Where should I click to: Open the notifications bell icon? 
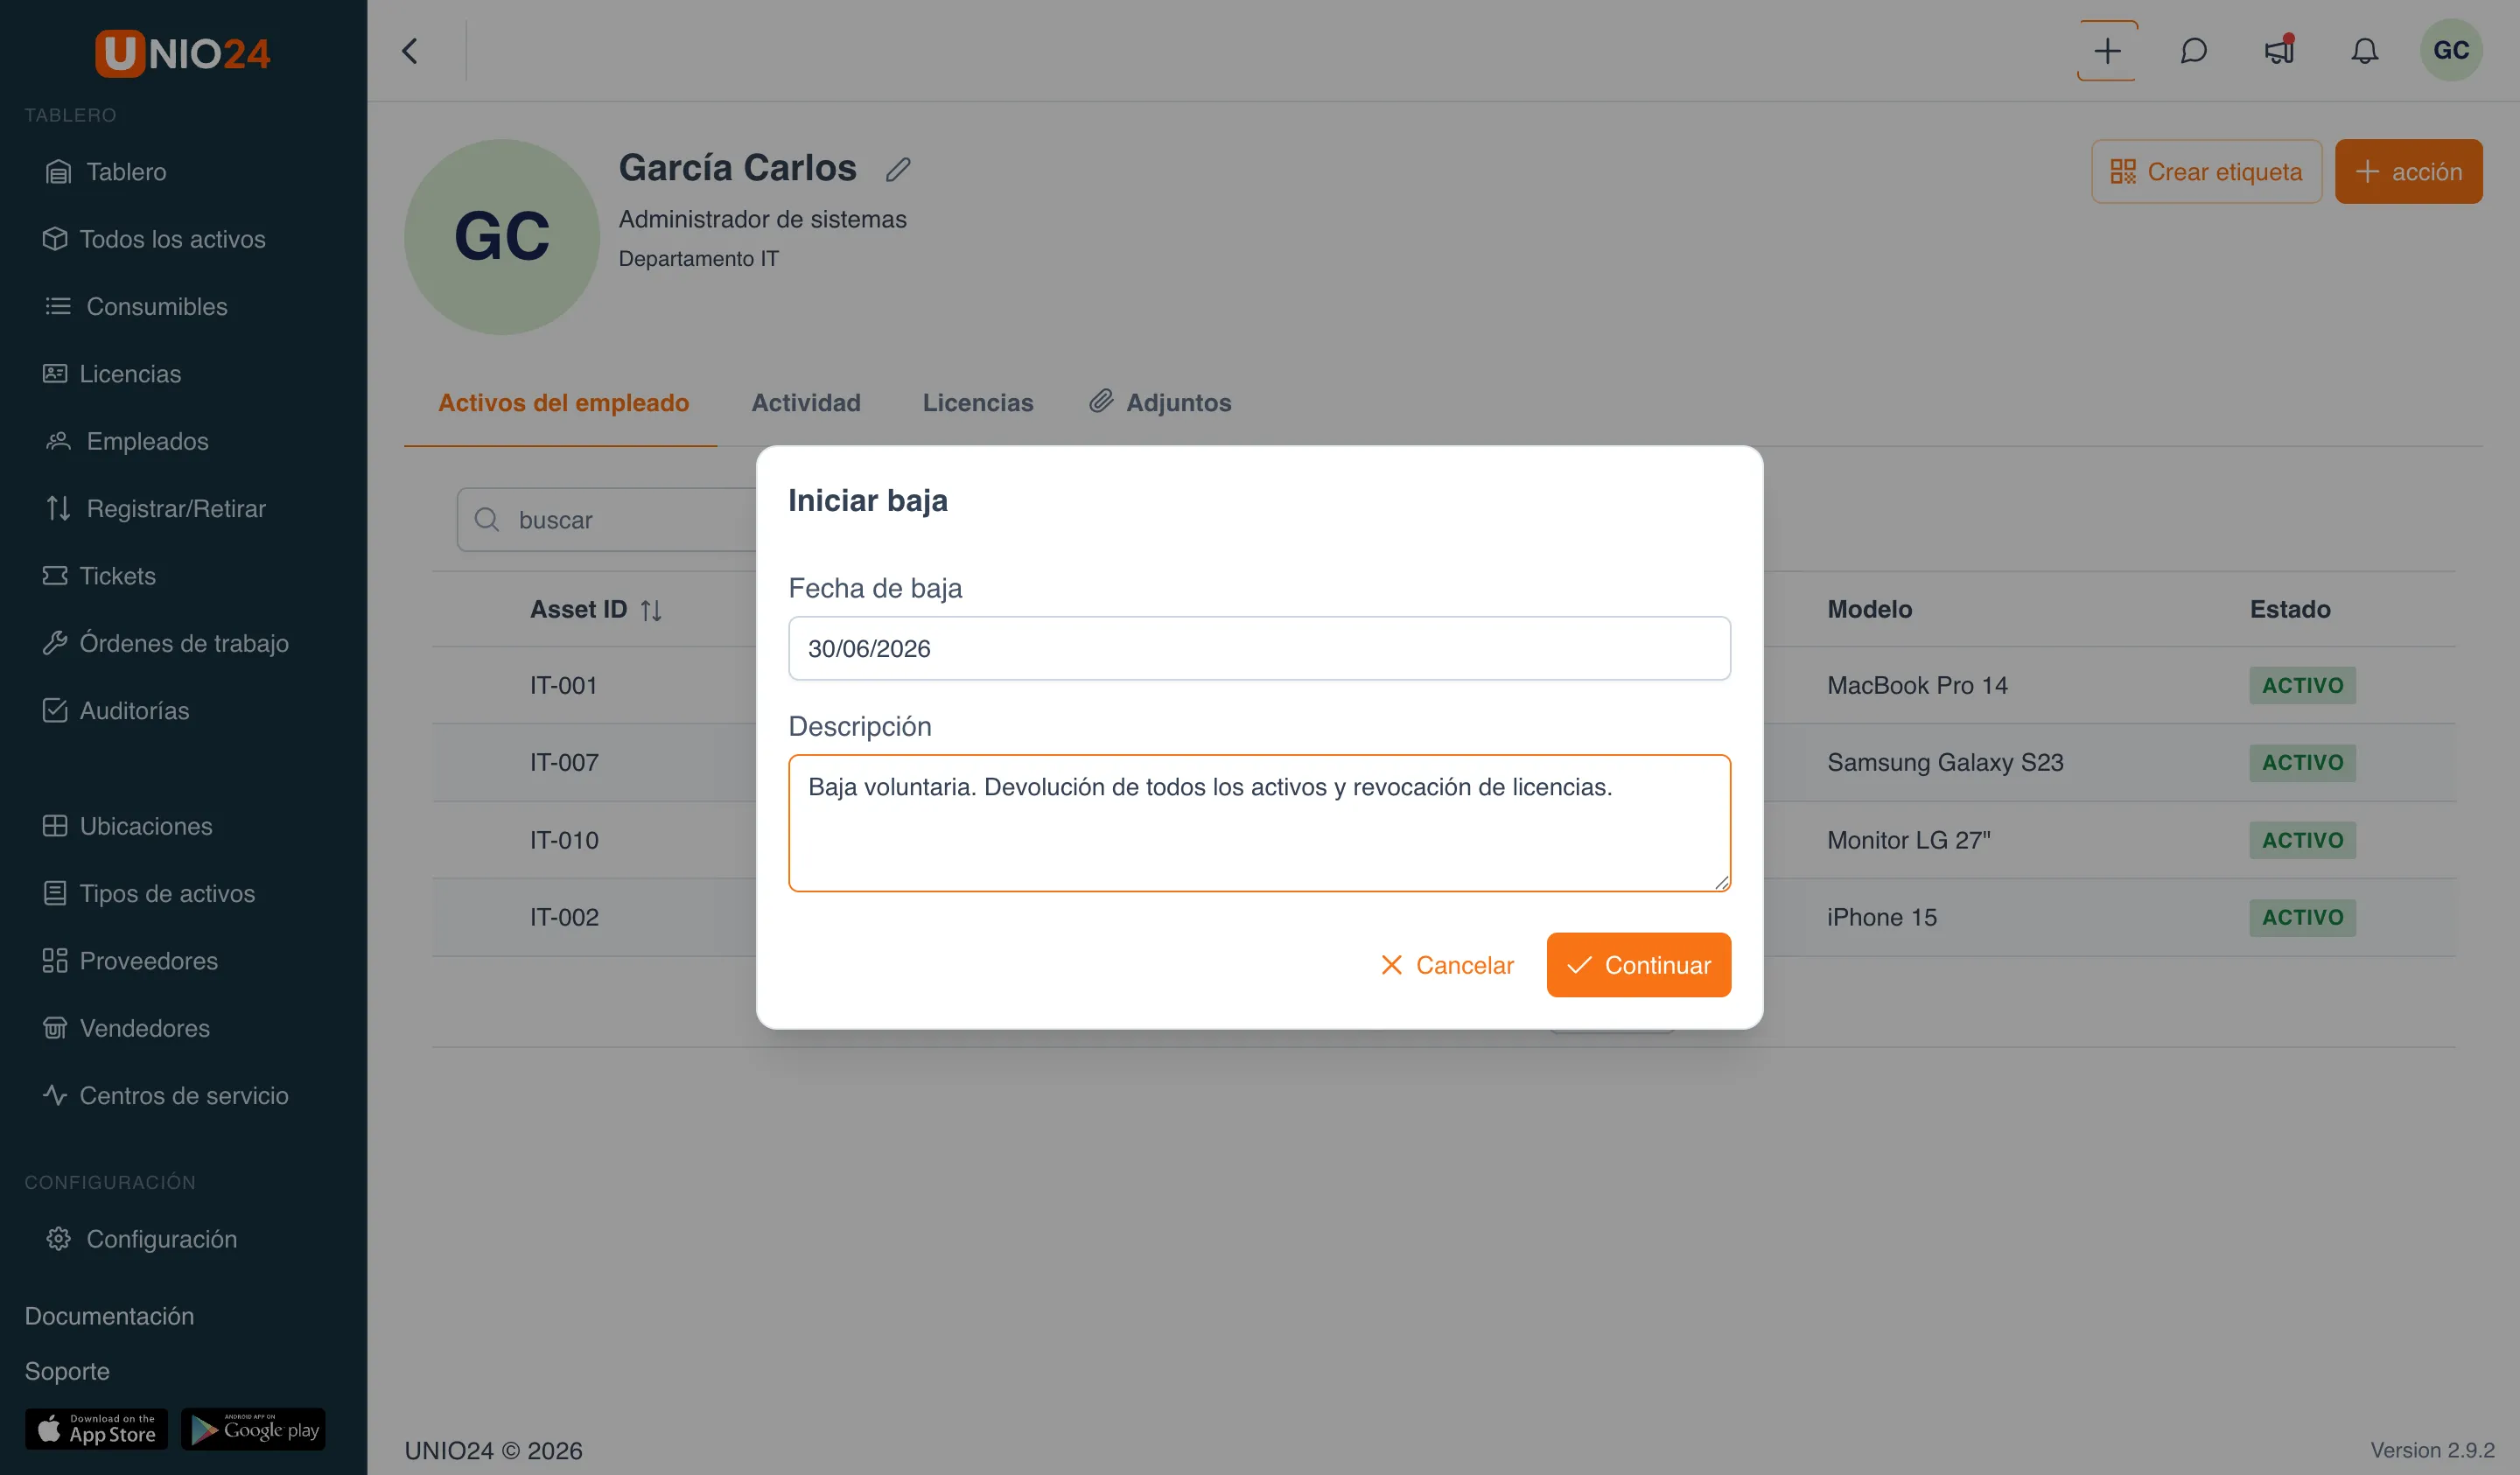point(2364,51)
